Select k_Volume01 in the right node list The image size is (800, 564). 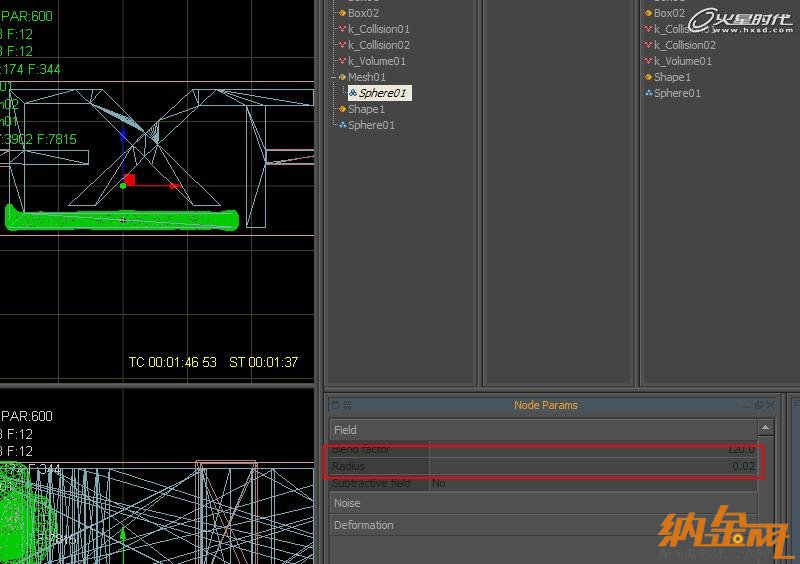click(683, 61)
